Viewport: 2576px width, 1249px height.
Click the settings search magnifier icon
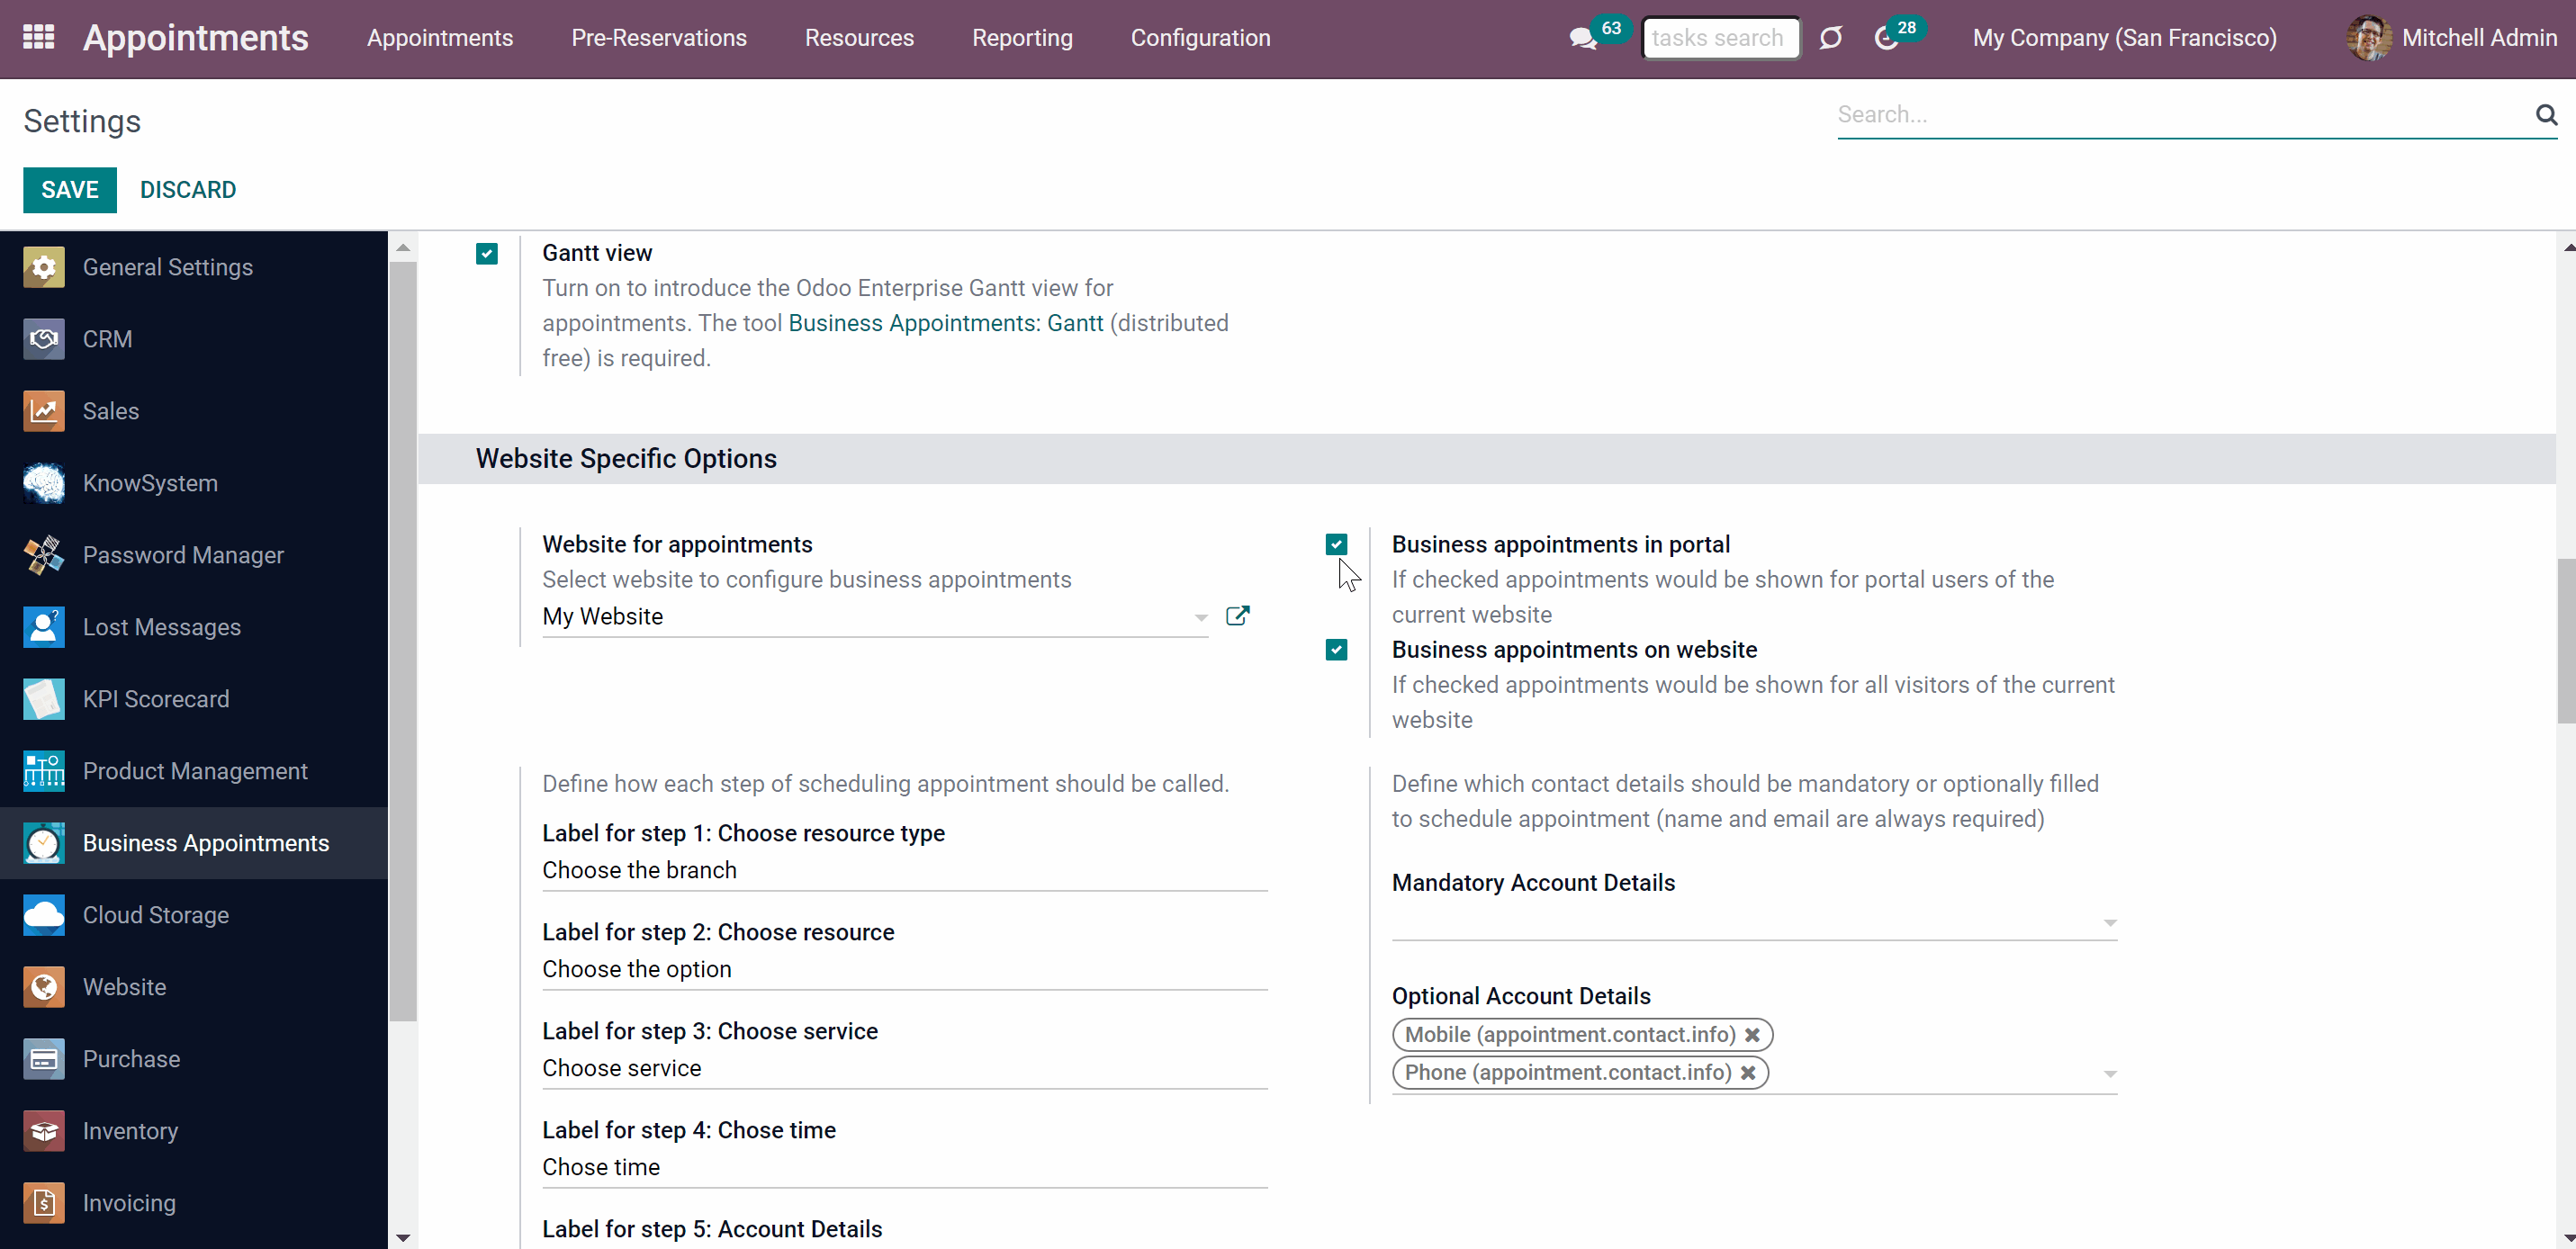point(2546,115)
